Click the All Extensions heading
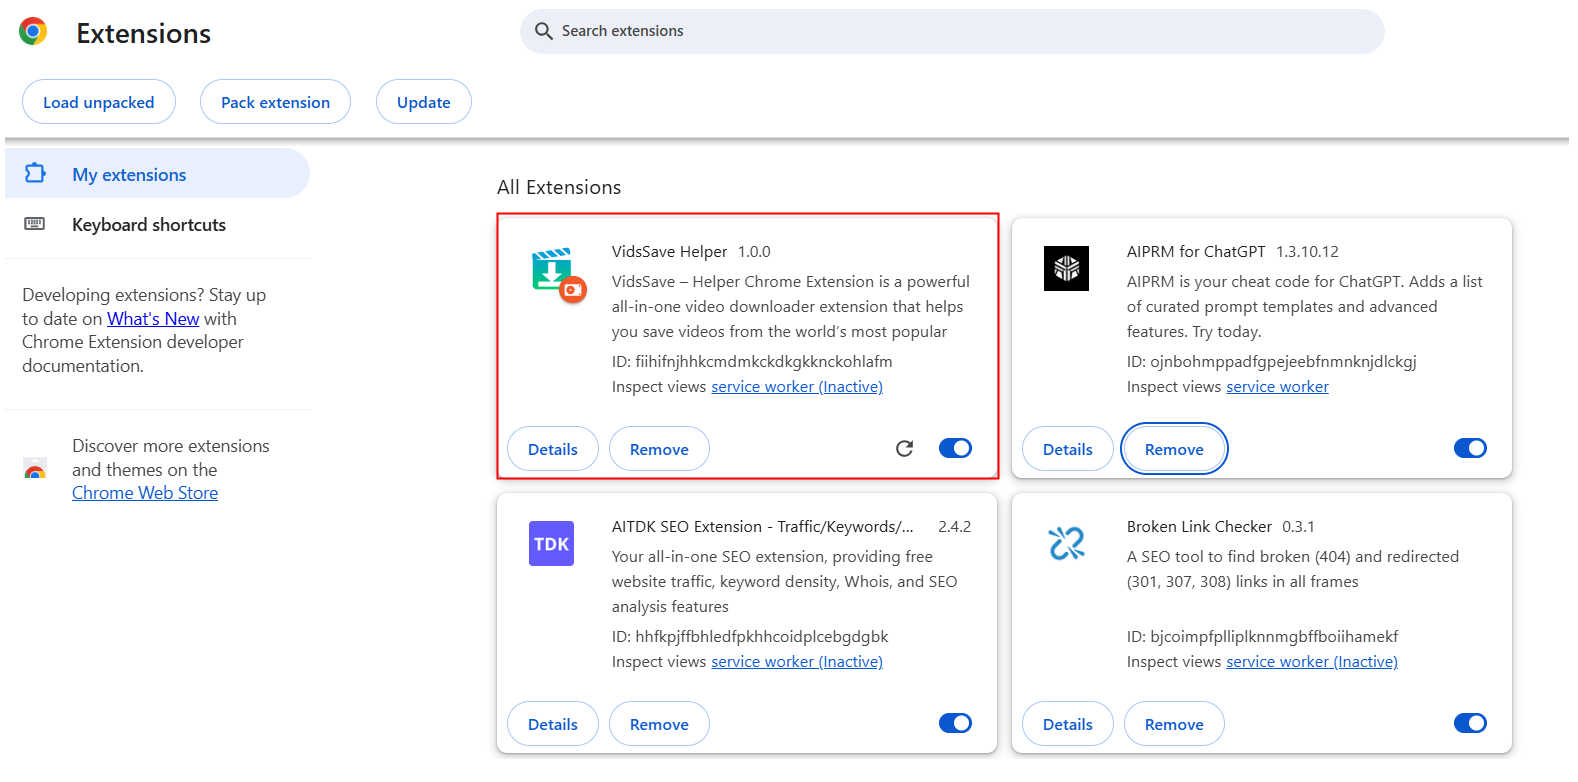 [x=559, y=187]
